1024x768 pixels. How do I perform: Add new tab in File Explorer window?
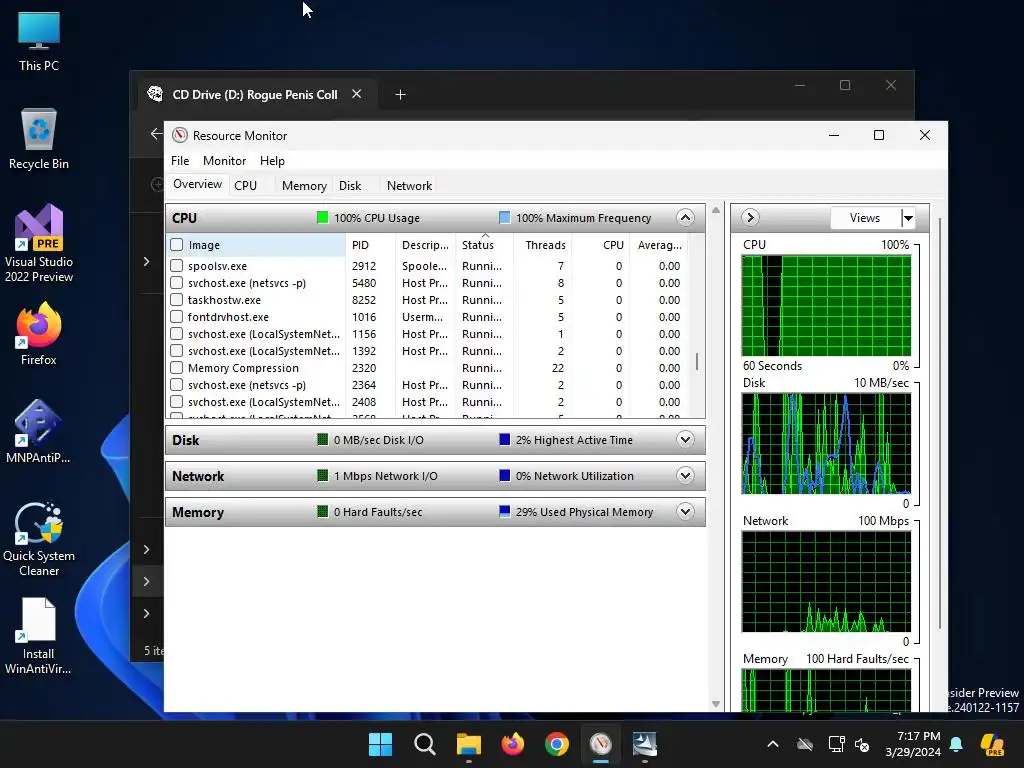(x=400, y=95)
